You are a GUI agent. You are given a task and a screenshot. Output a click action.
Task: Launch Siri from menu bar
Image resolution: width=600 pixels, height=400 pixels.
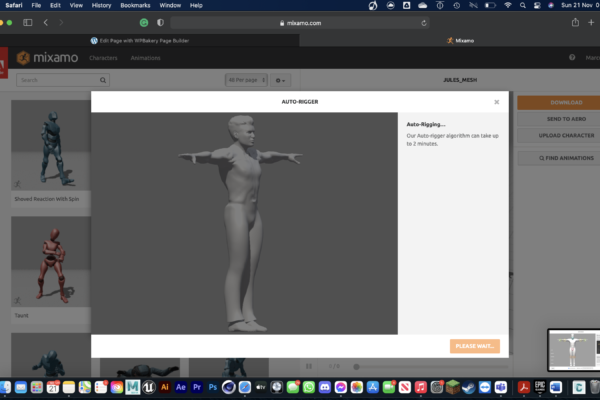pyautogui.click(x=551, y=5)
